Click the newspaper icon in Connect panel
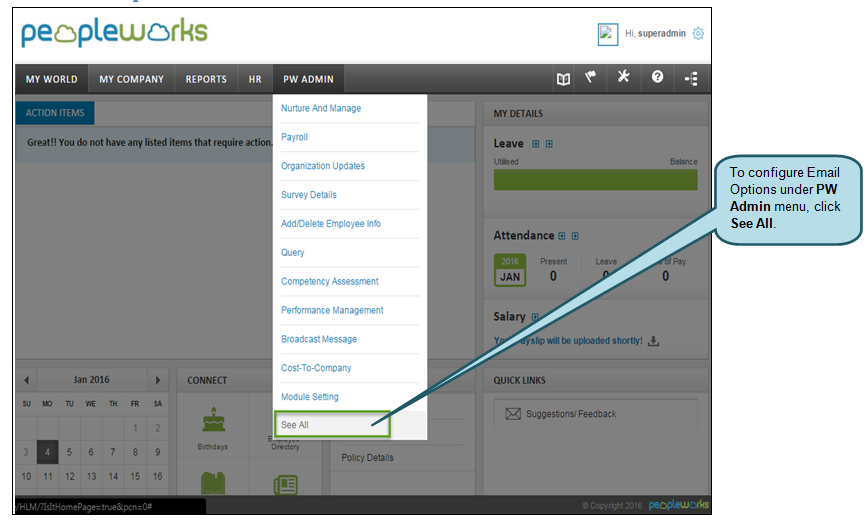The width and height of the screenshot is (866, 521). pos(286,485)
